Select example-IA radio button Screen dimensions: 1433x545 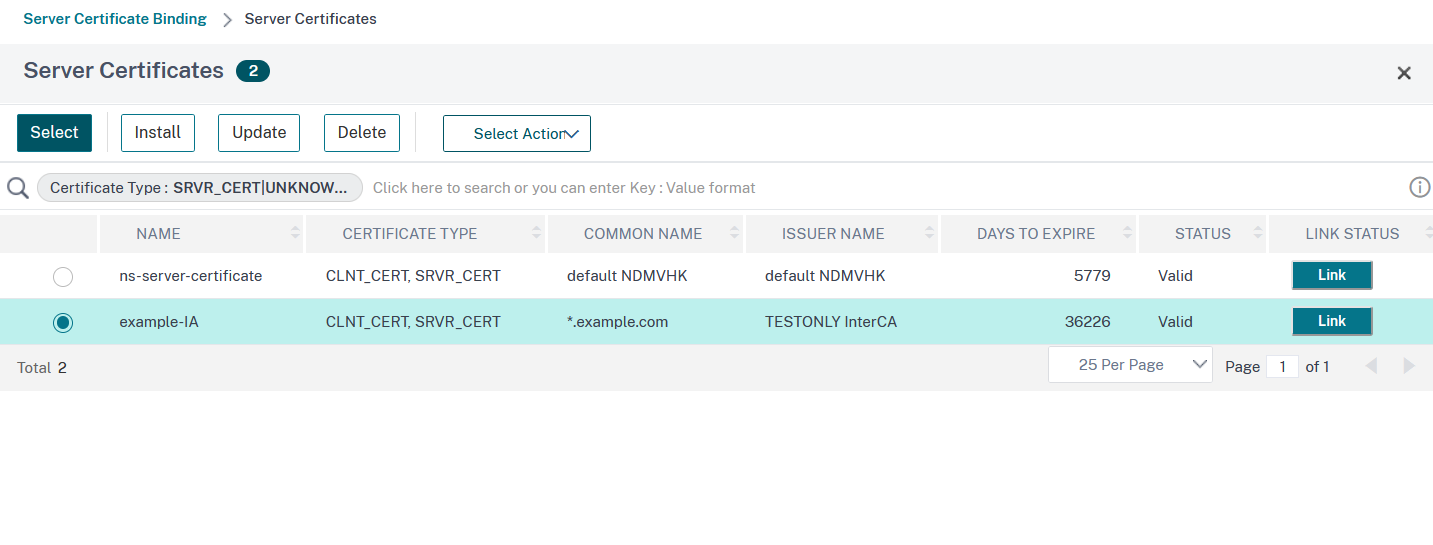point(63,322)
